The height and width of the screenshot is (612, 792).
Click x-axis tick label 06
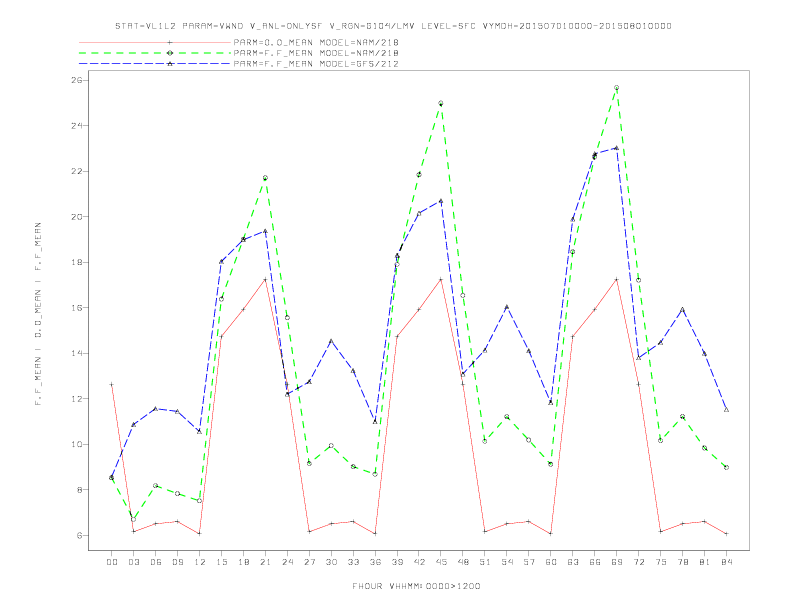[x=156, y=562]
